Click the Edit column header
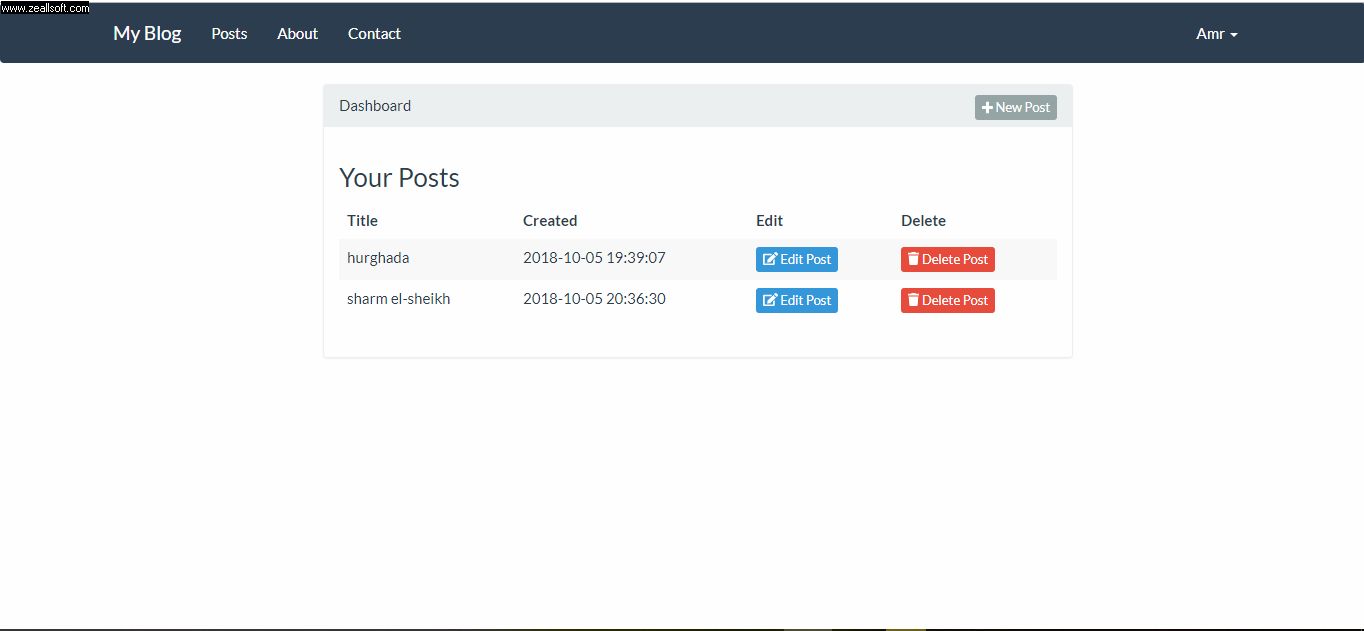 point(769,221)
